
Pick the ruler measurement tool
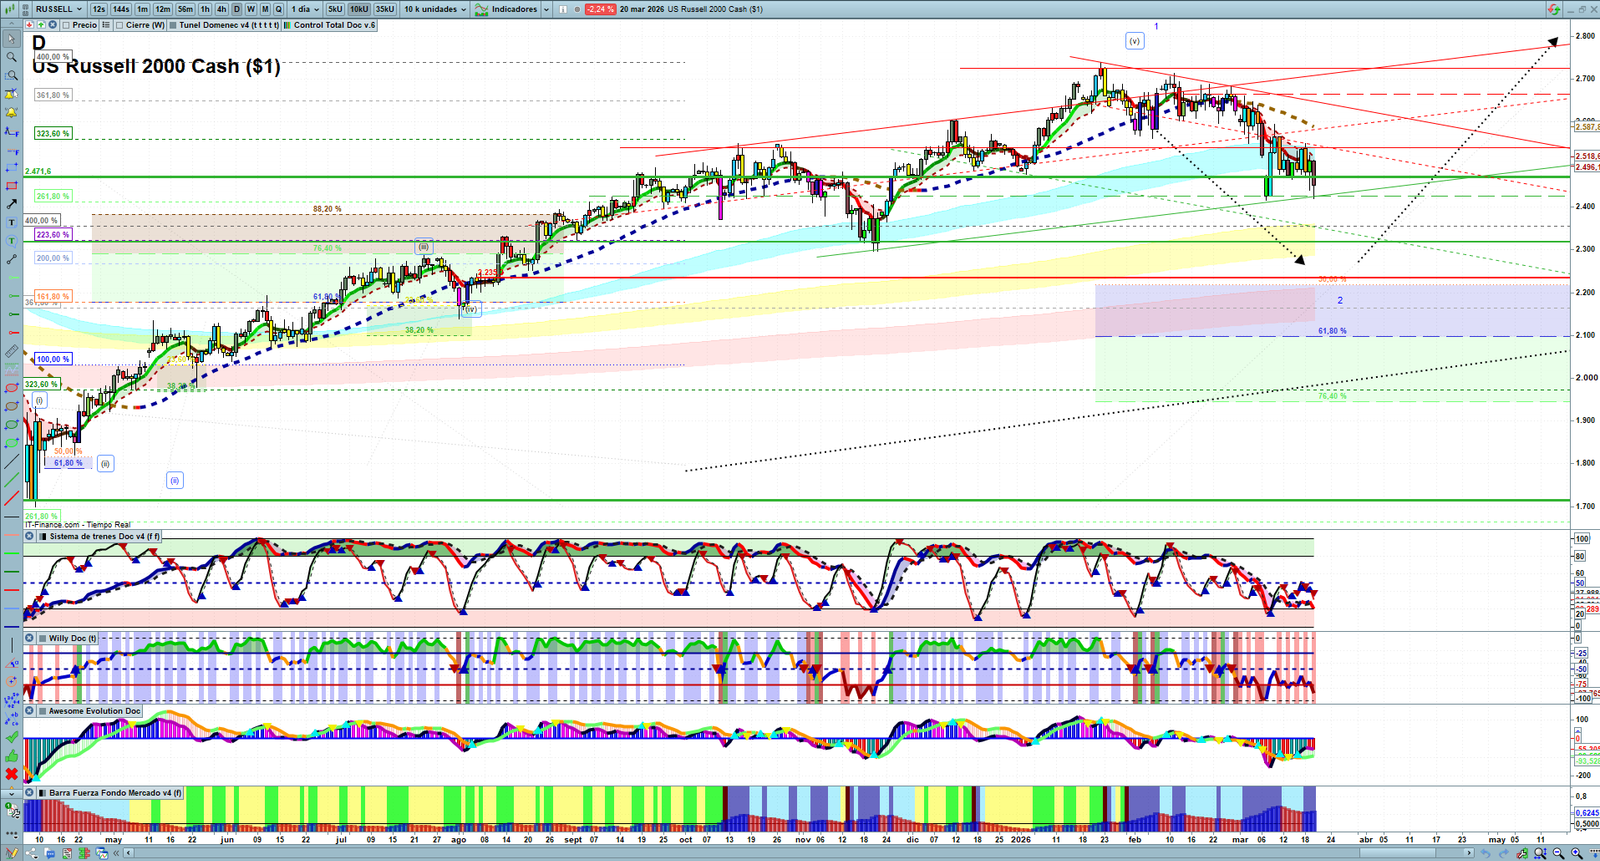(x=11, y=351)
